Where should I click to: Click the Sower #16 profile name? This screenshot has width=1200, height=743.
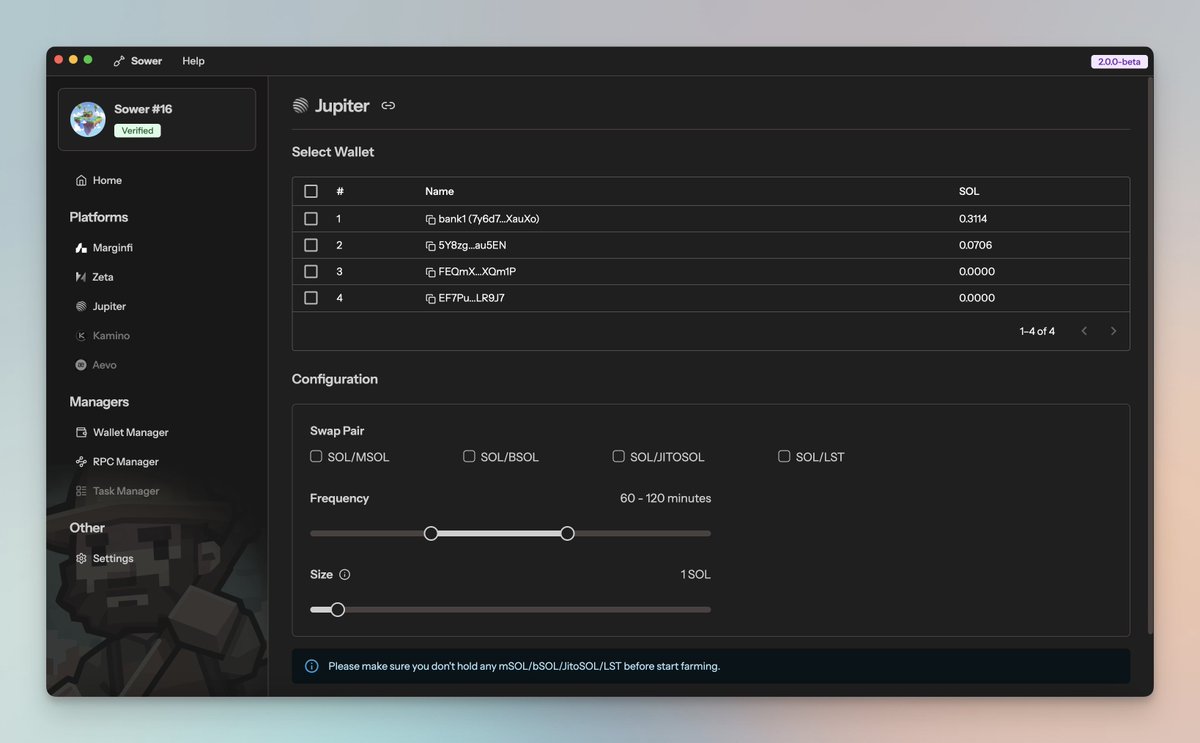pos(143,109)
